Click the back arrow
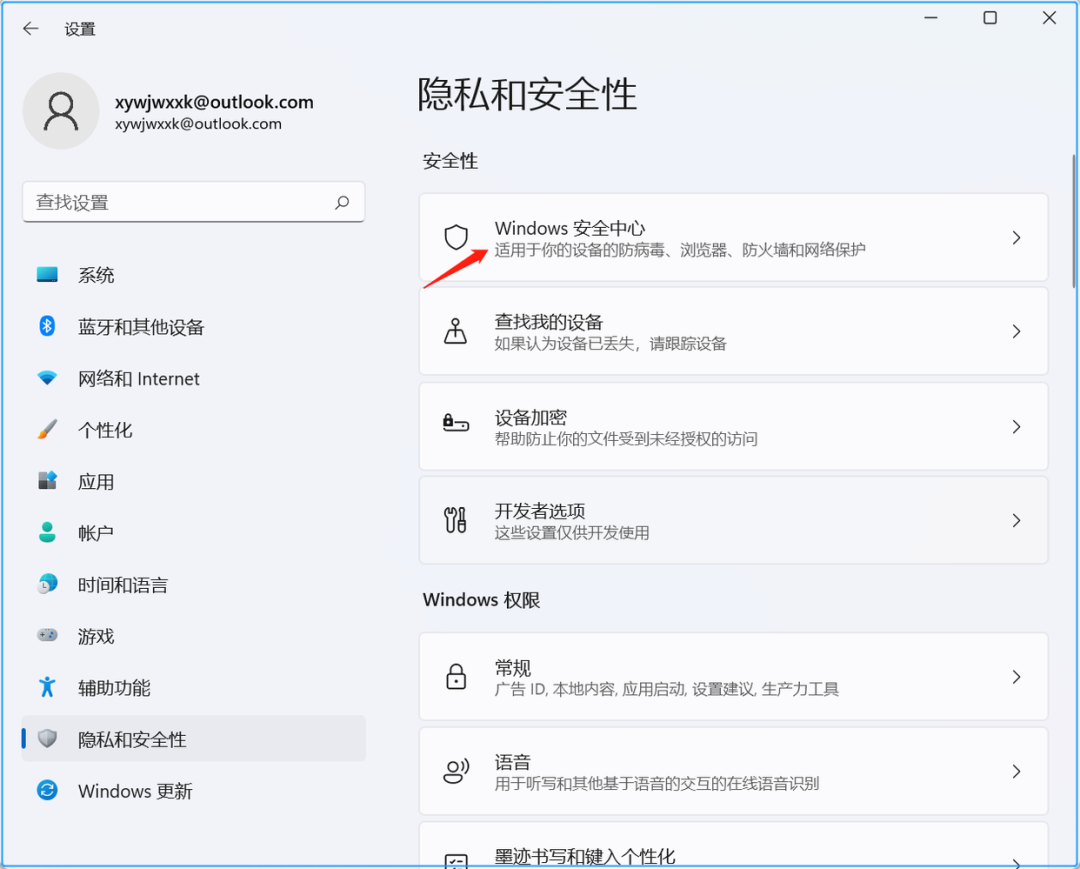Viewport: 1080px width, 869px height. (x=30, y=28)
